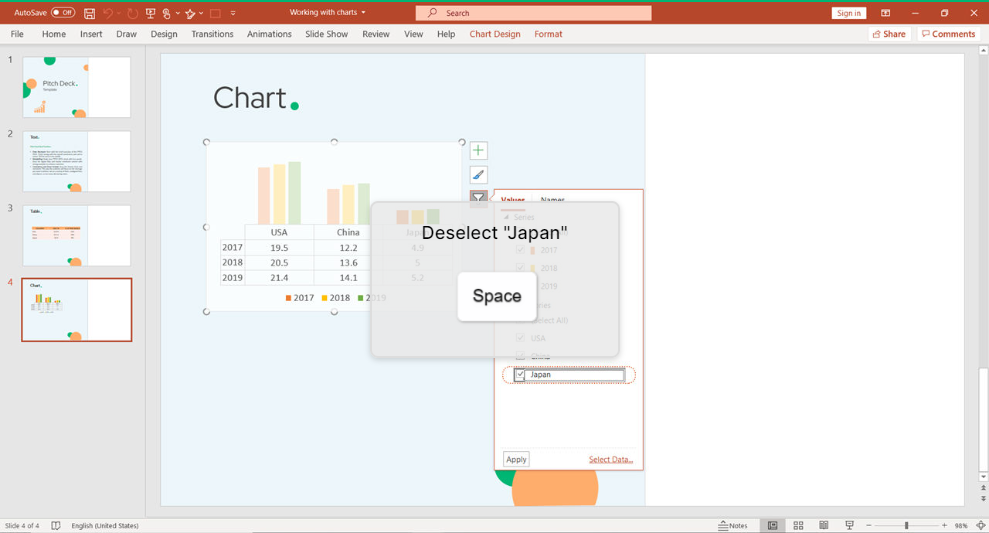Screen dimensions: 989x533
Task: Click Ribbon Display Options icon
Action: click(886, 13)
